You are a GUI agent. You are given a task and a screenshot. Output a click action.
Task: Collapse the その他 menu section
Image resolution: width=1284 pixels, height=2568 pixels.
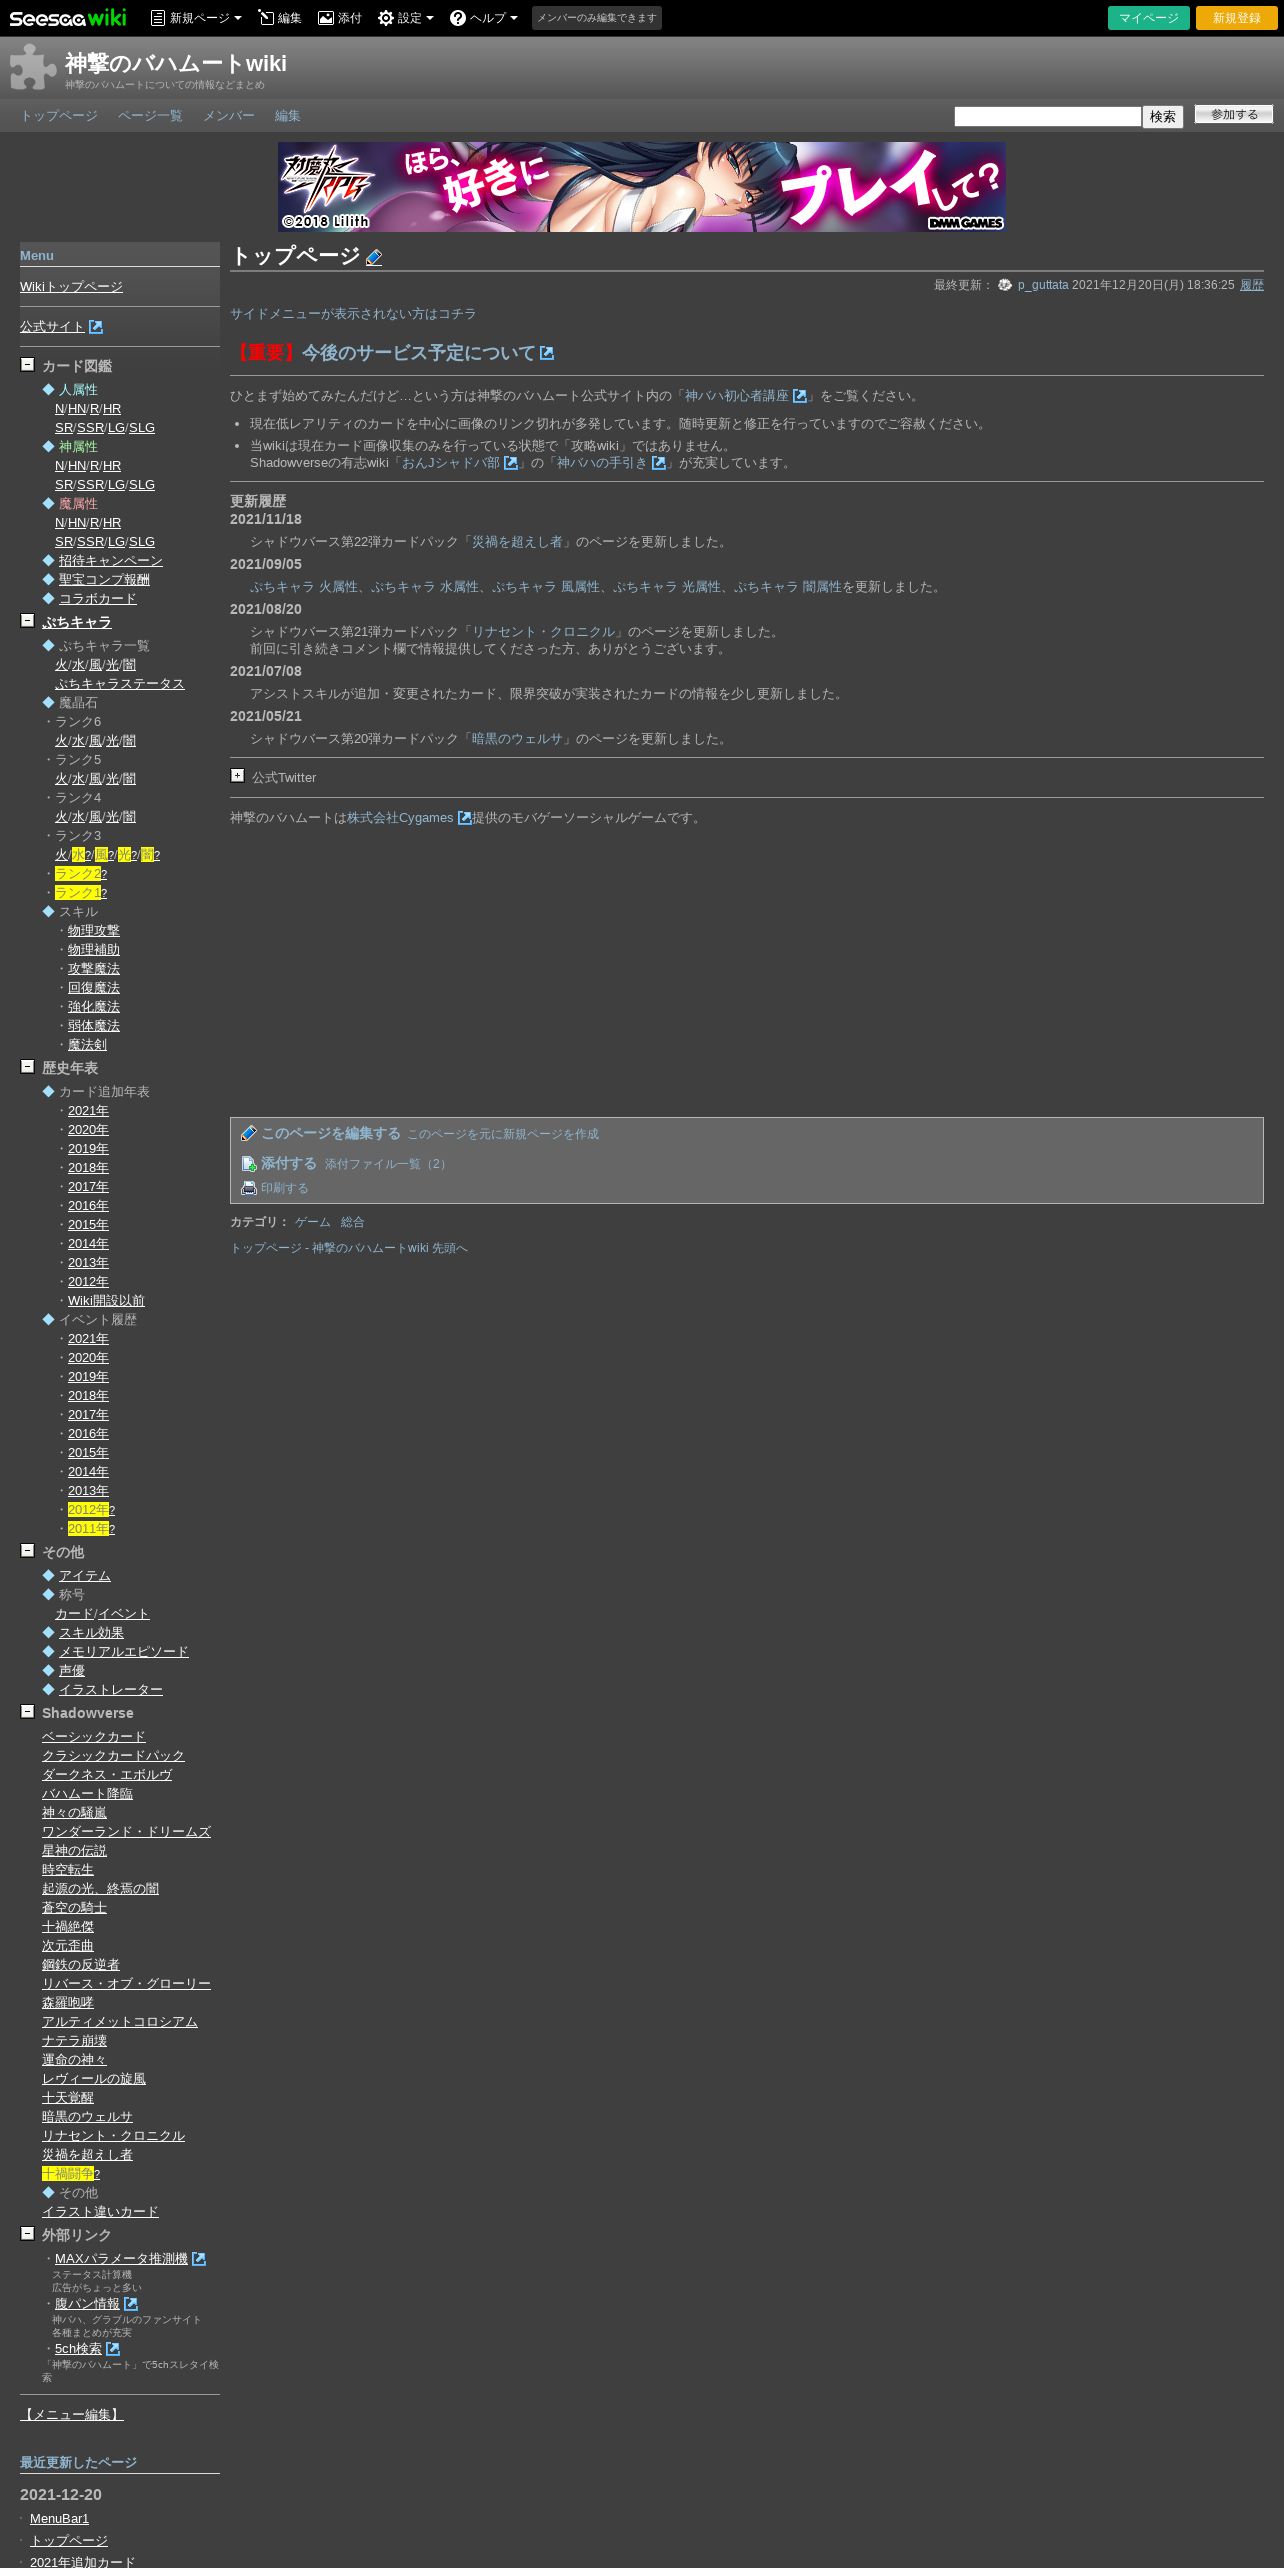27,1551
